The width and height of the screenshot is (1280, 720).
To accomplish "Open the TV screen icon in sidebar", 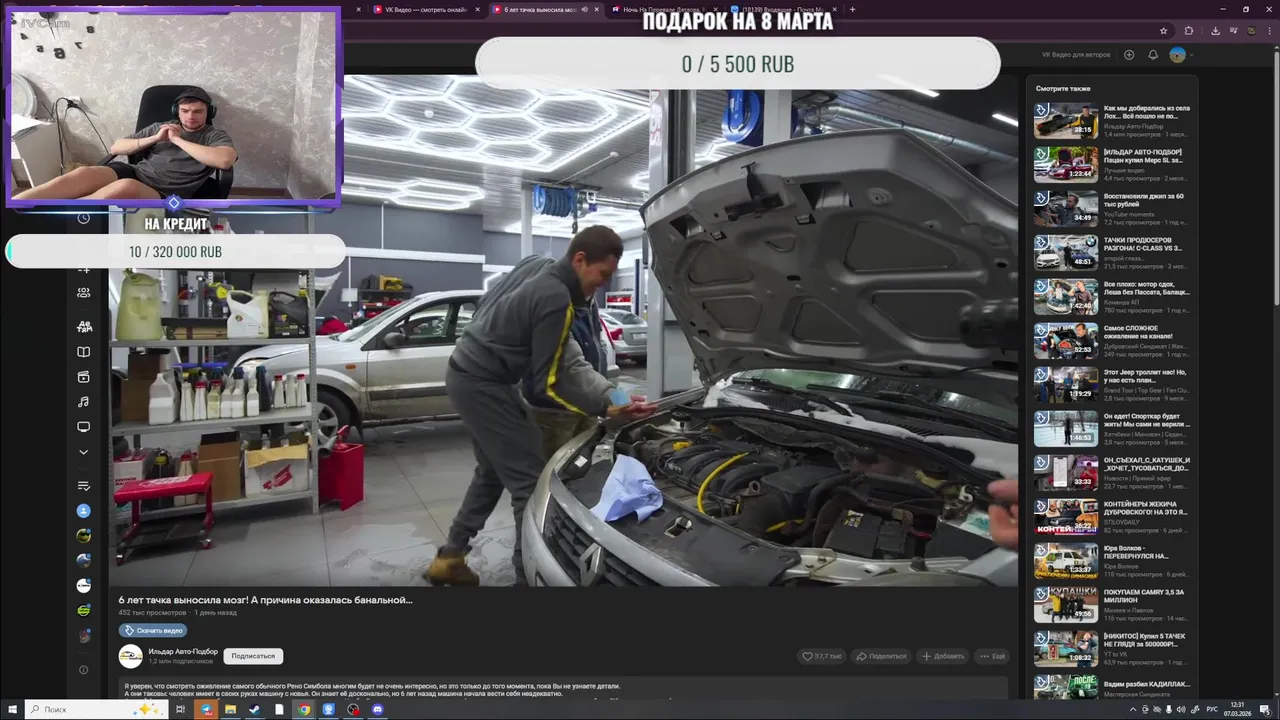I will 84,427.
